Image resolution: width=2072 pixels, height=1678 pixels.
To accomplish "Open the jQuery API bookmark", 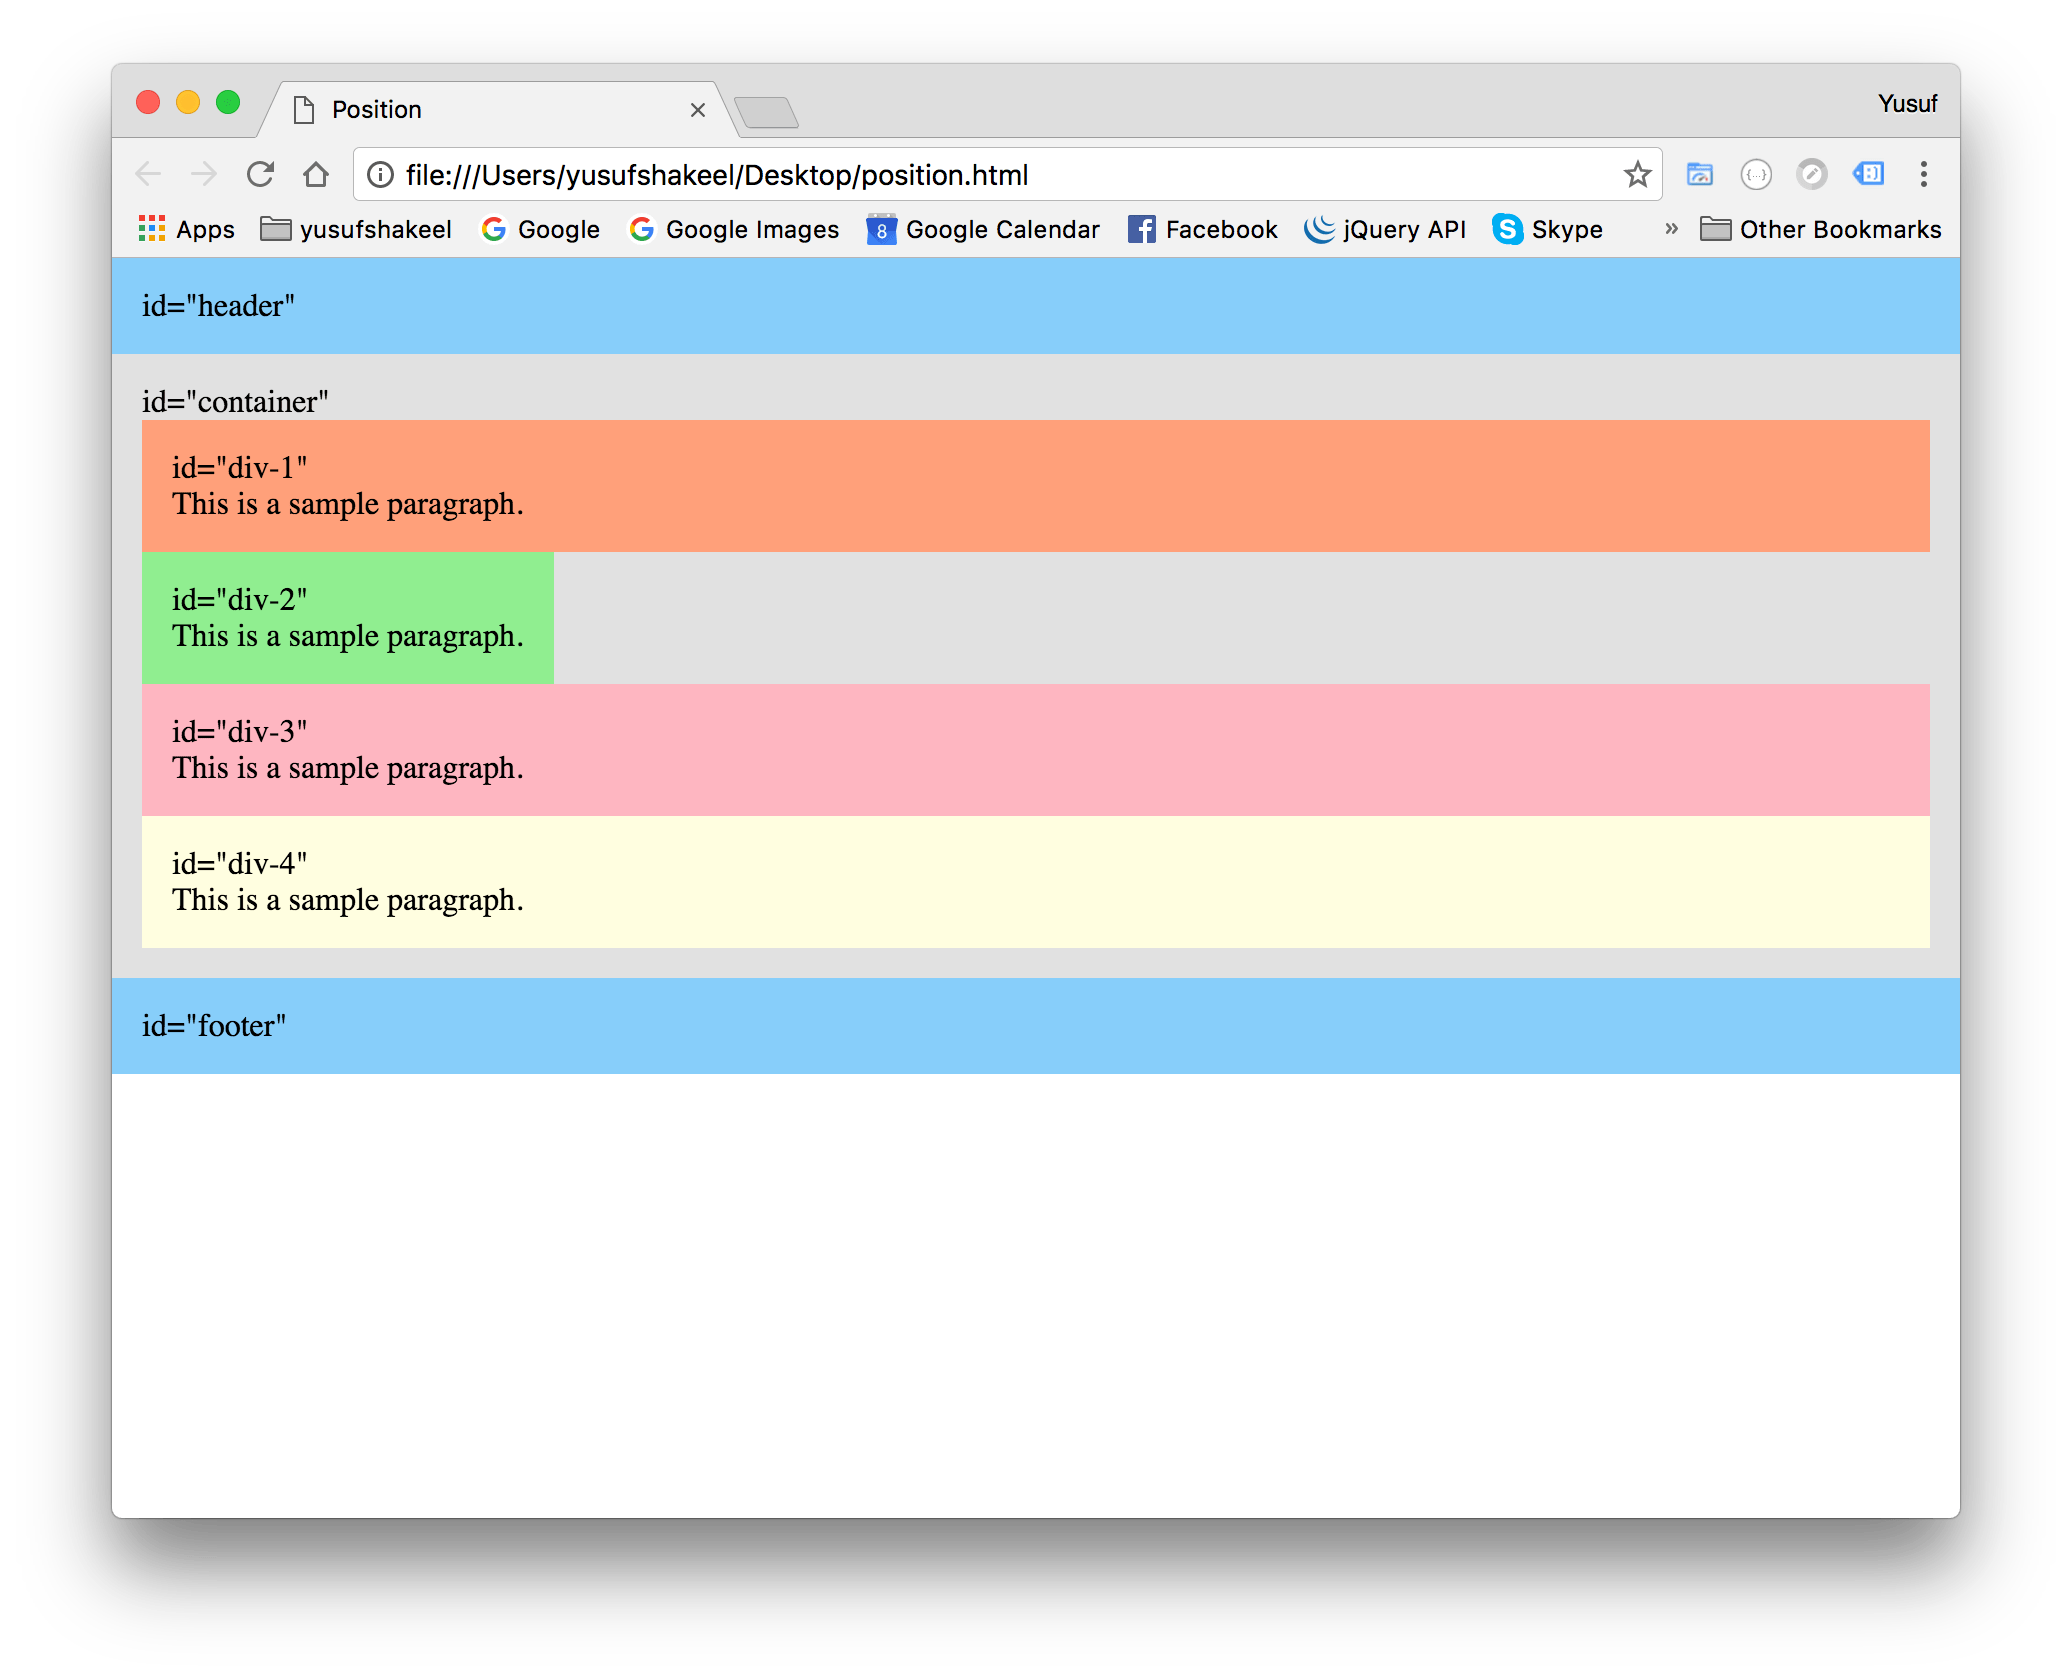I will 1385,229.
